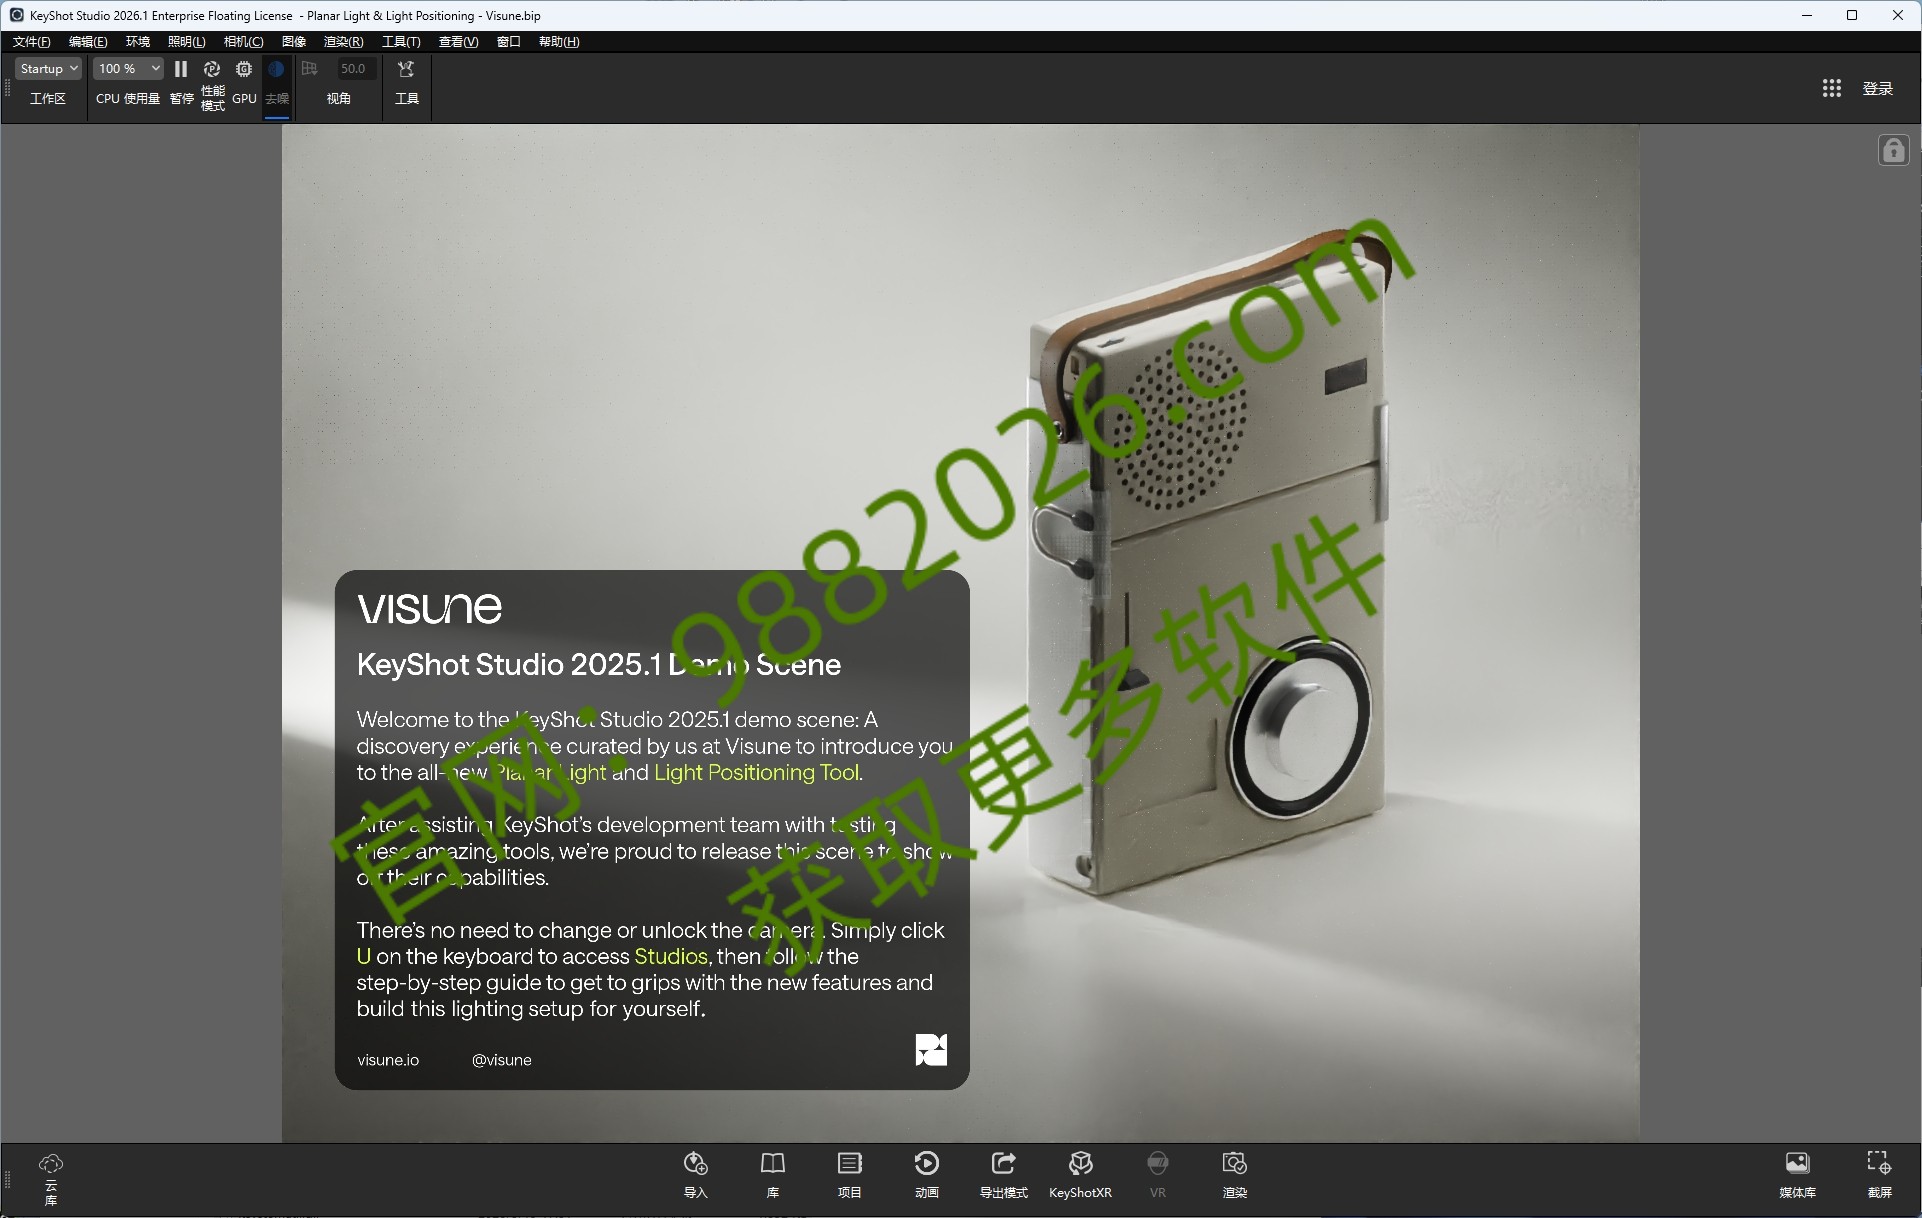This screenshot has width=1922, height=1218.
Task: Open the 工具(T) menu
Action: pyautogui.click(x=401, y=42)
